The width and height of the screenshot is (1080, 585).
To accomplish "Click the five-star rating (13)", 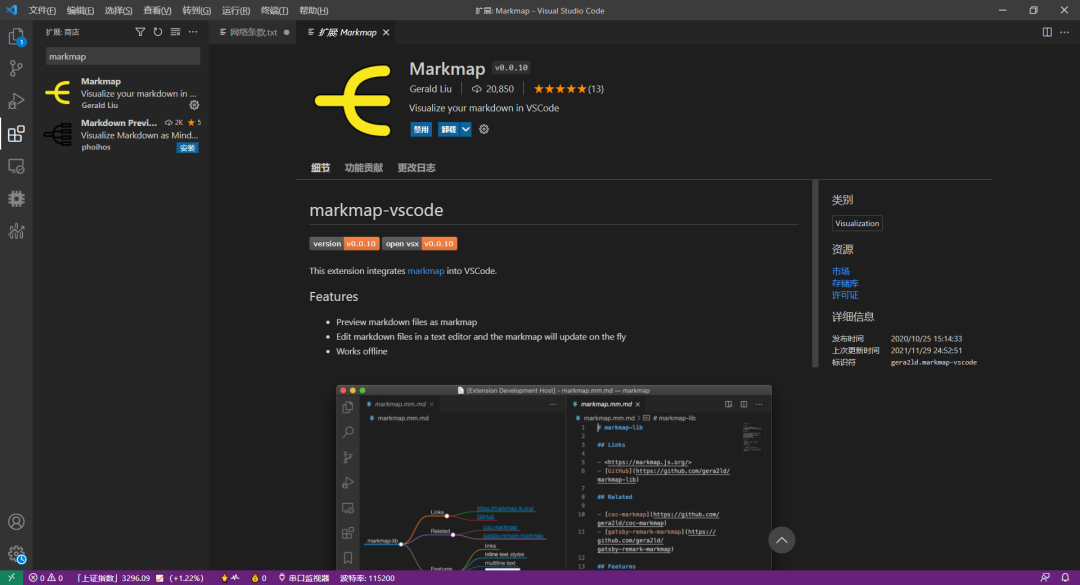I will (x=568, y=89).
